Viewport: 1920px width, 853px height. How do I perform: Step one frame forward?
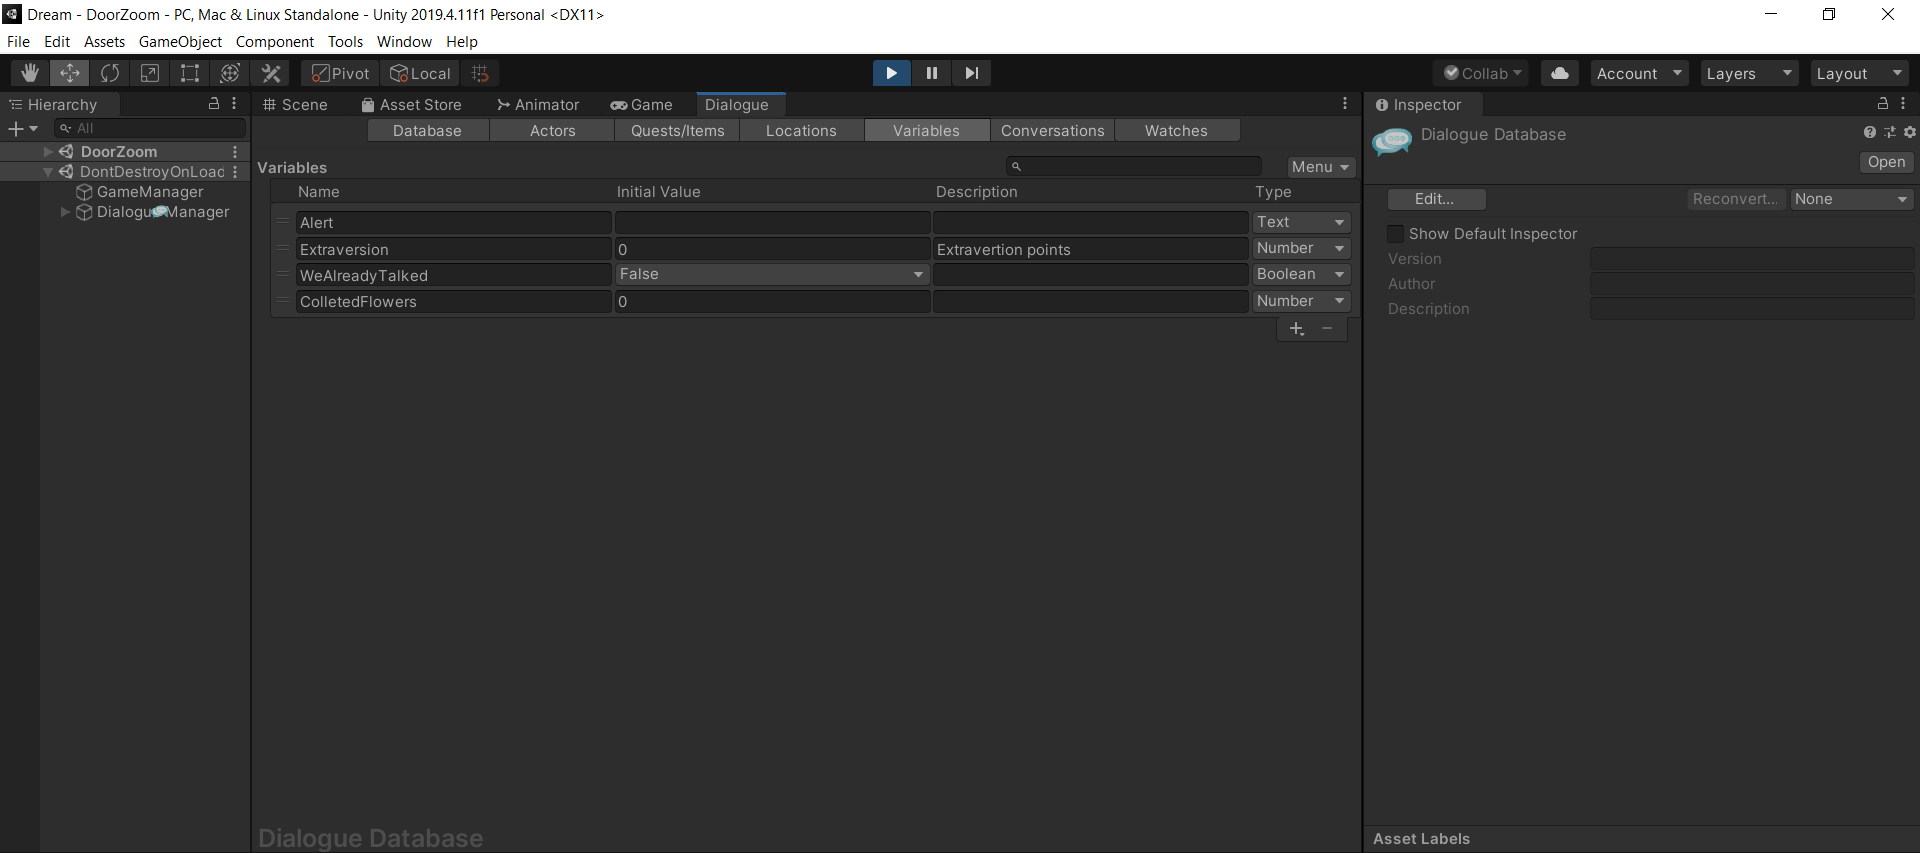coord(971,73)
